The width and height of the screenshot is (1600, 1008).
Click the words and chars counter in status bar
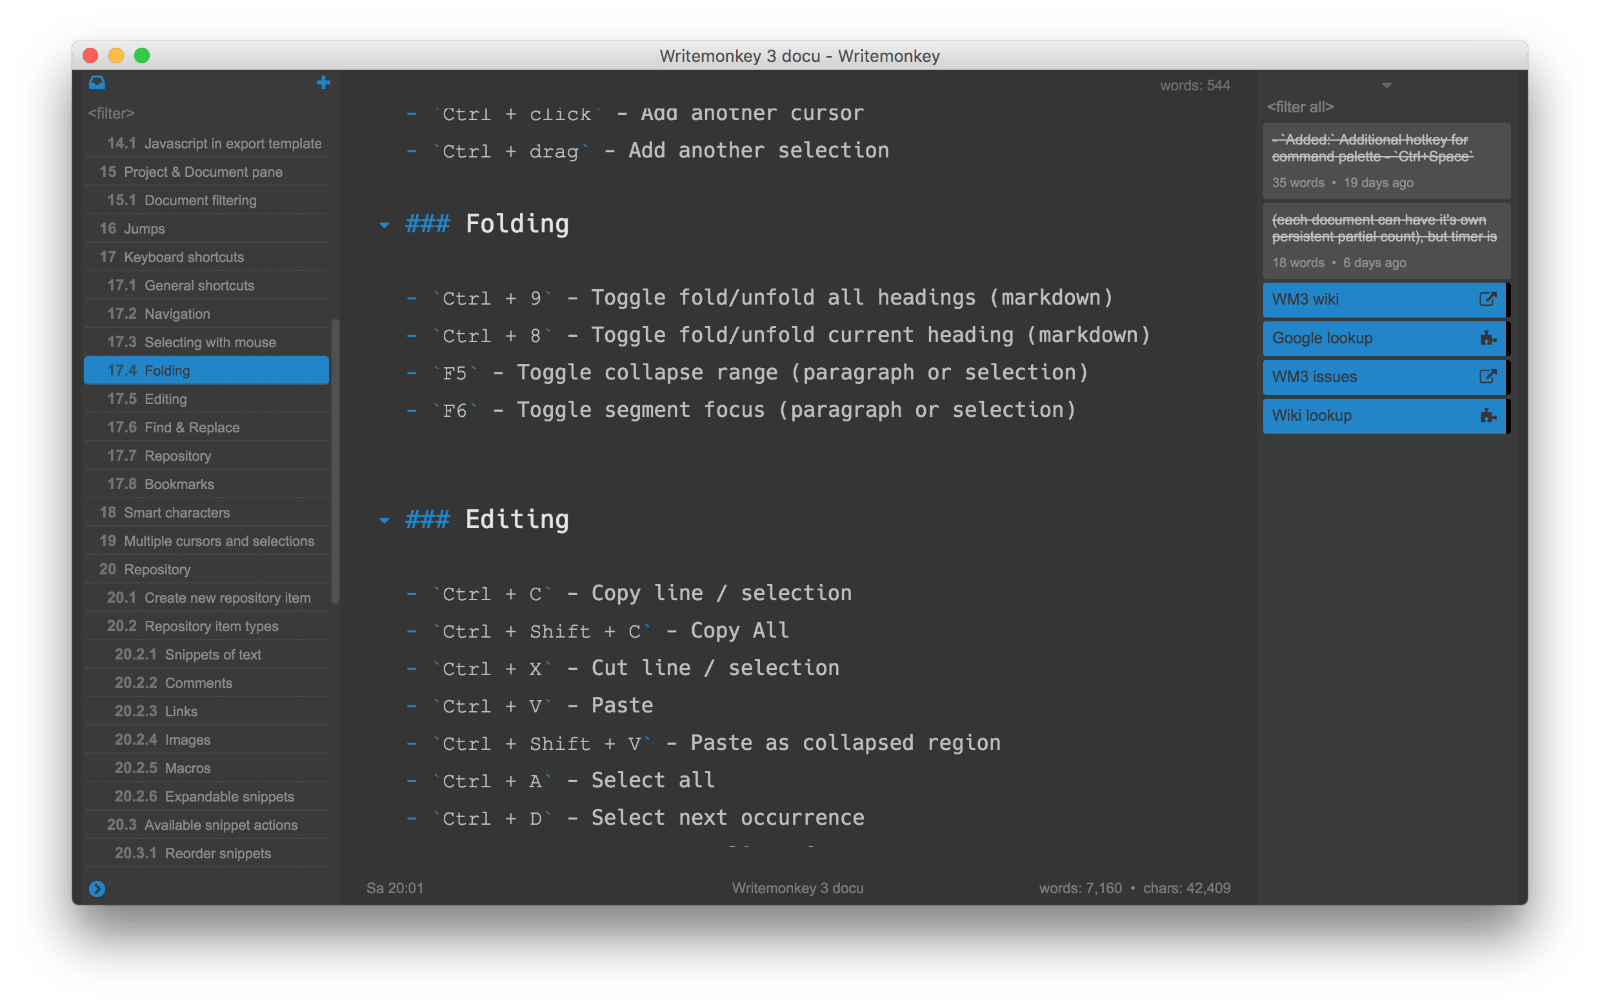[1134, 888]
